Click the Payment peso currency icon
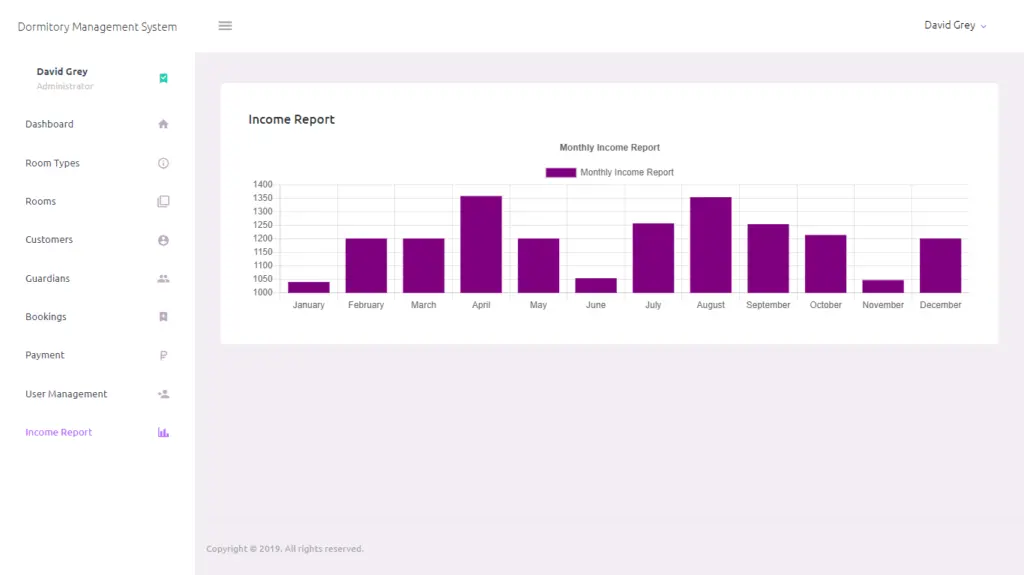 click(x=163, y=355)
